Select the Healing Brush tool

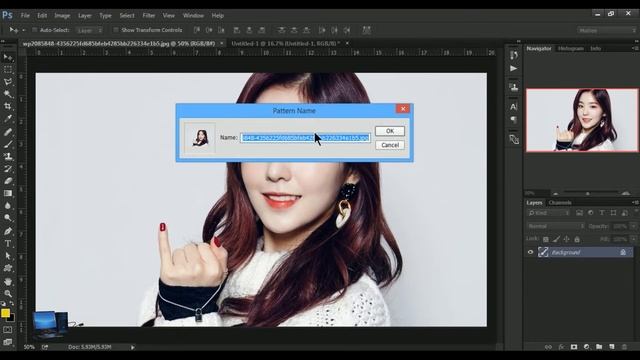(x=8, y=132)
